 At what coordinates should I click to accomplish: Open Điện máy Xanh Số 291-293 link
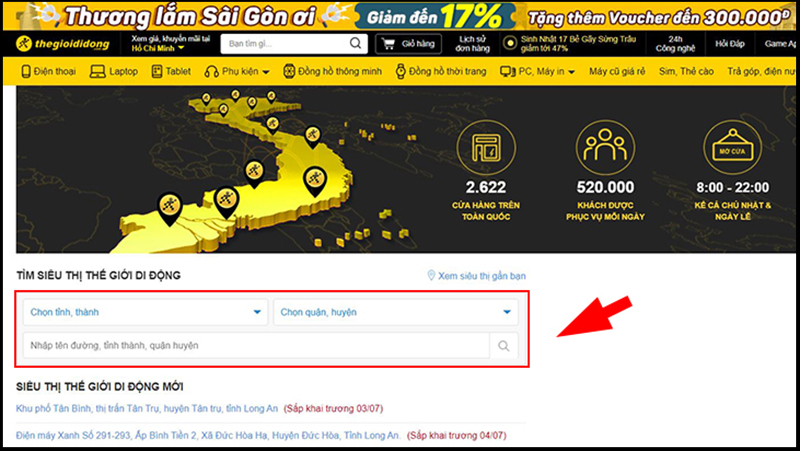coord(208,435)
